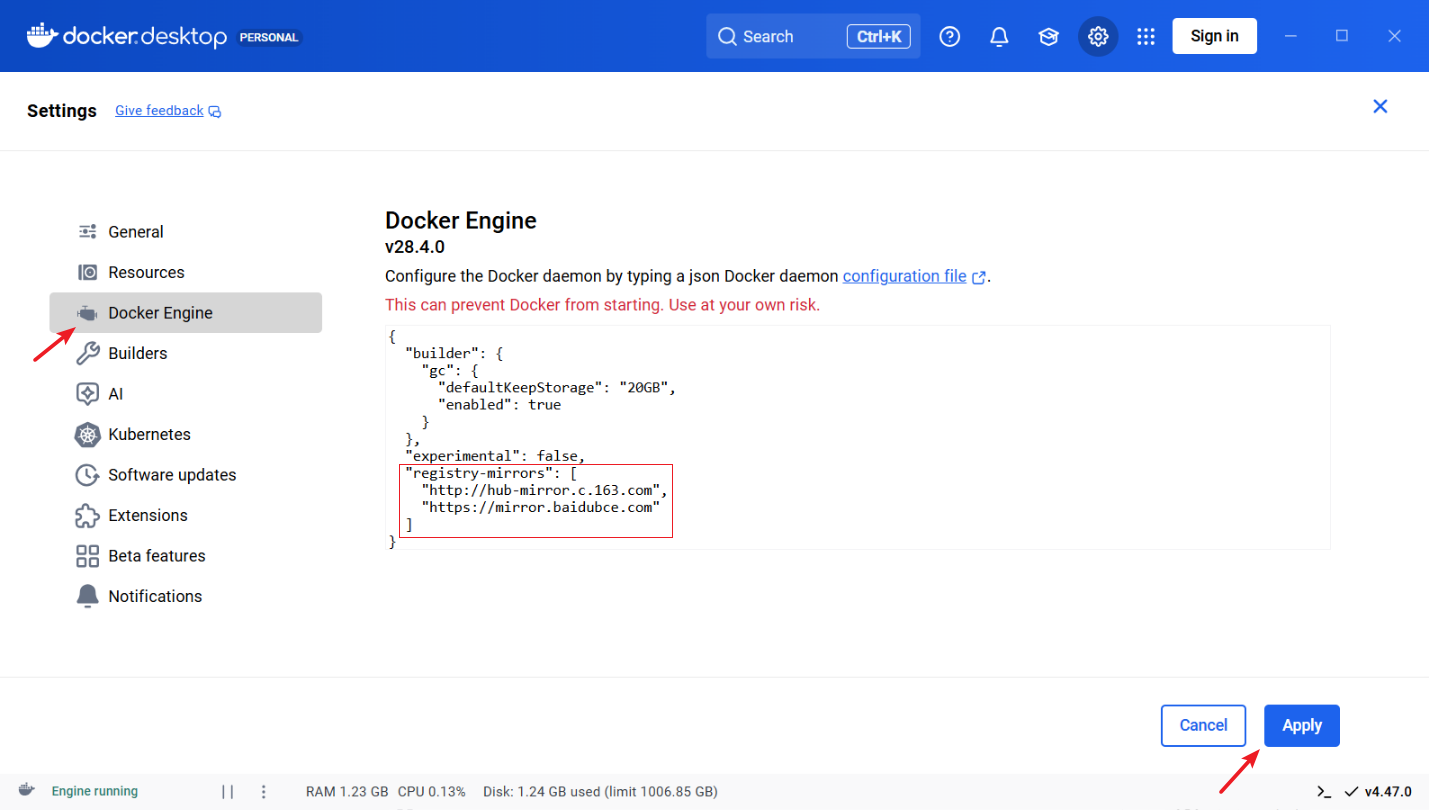Close Settings with the blue X
The image size is (1429, 810).
[x=1380, y=106]
